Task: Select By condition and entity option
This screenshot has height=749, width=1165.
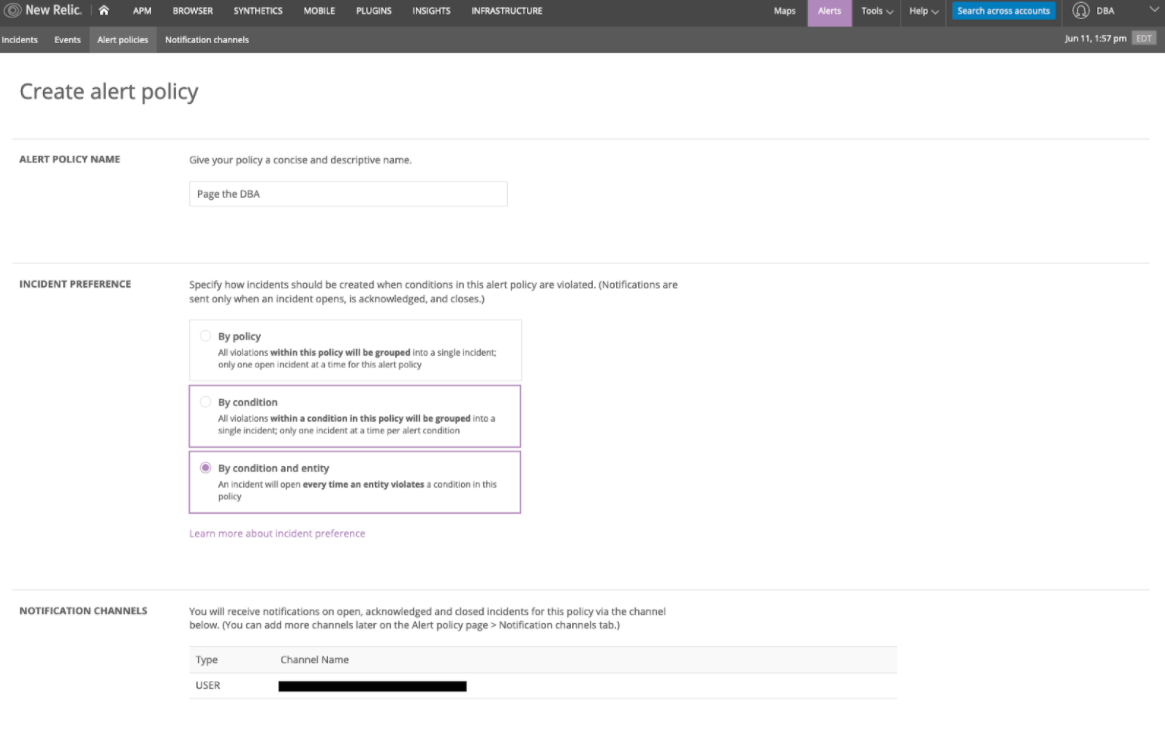Action: click(x=206, y=468)
